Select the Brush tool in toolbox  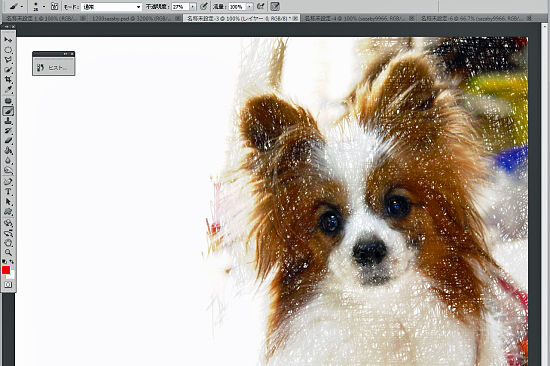[x=8, y=111]
